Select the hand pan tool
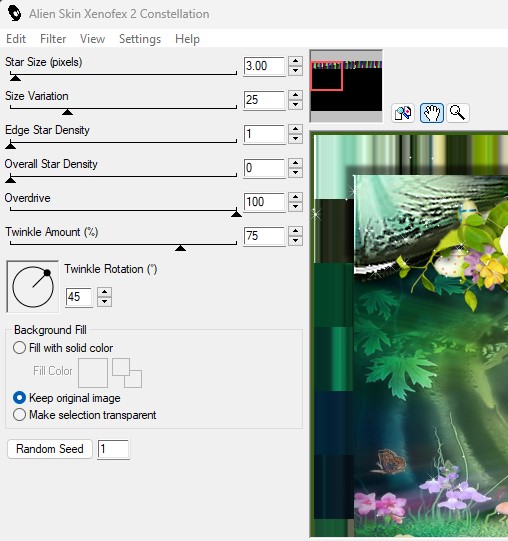The height and width of the screenshot is (541, 508). (432, 113)
